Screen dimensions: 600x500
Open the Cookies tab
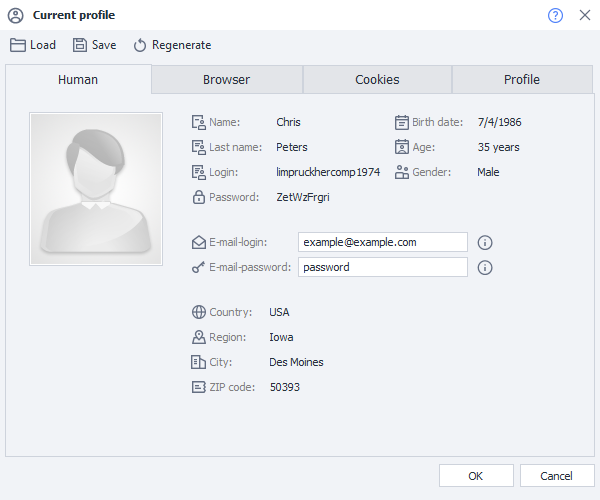point(377,80)
